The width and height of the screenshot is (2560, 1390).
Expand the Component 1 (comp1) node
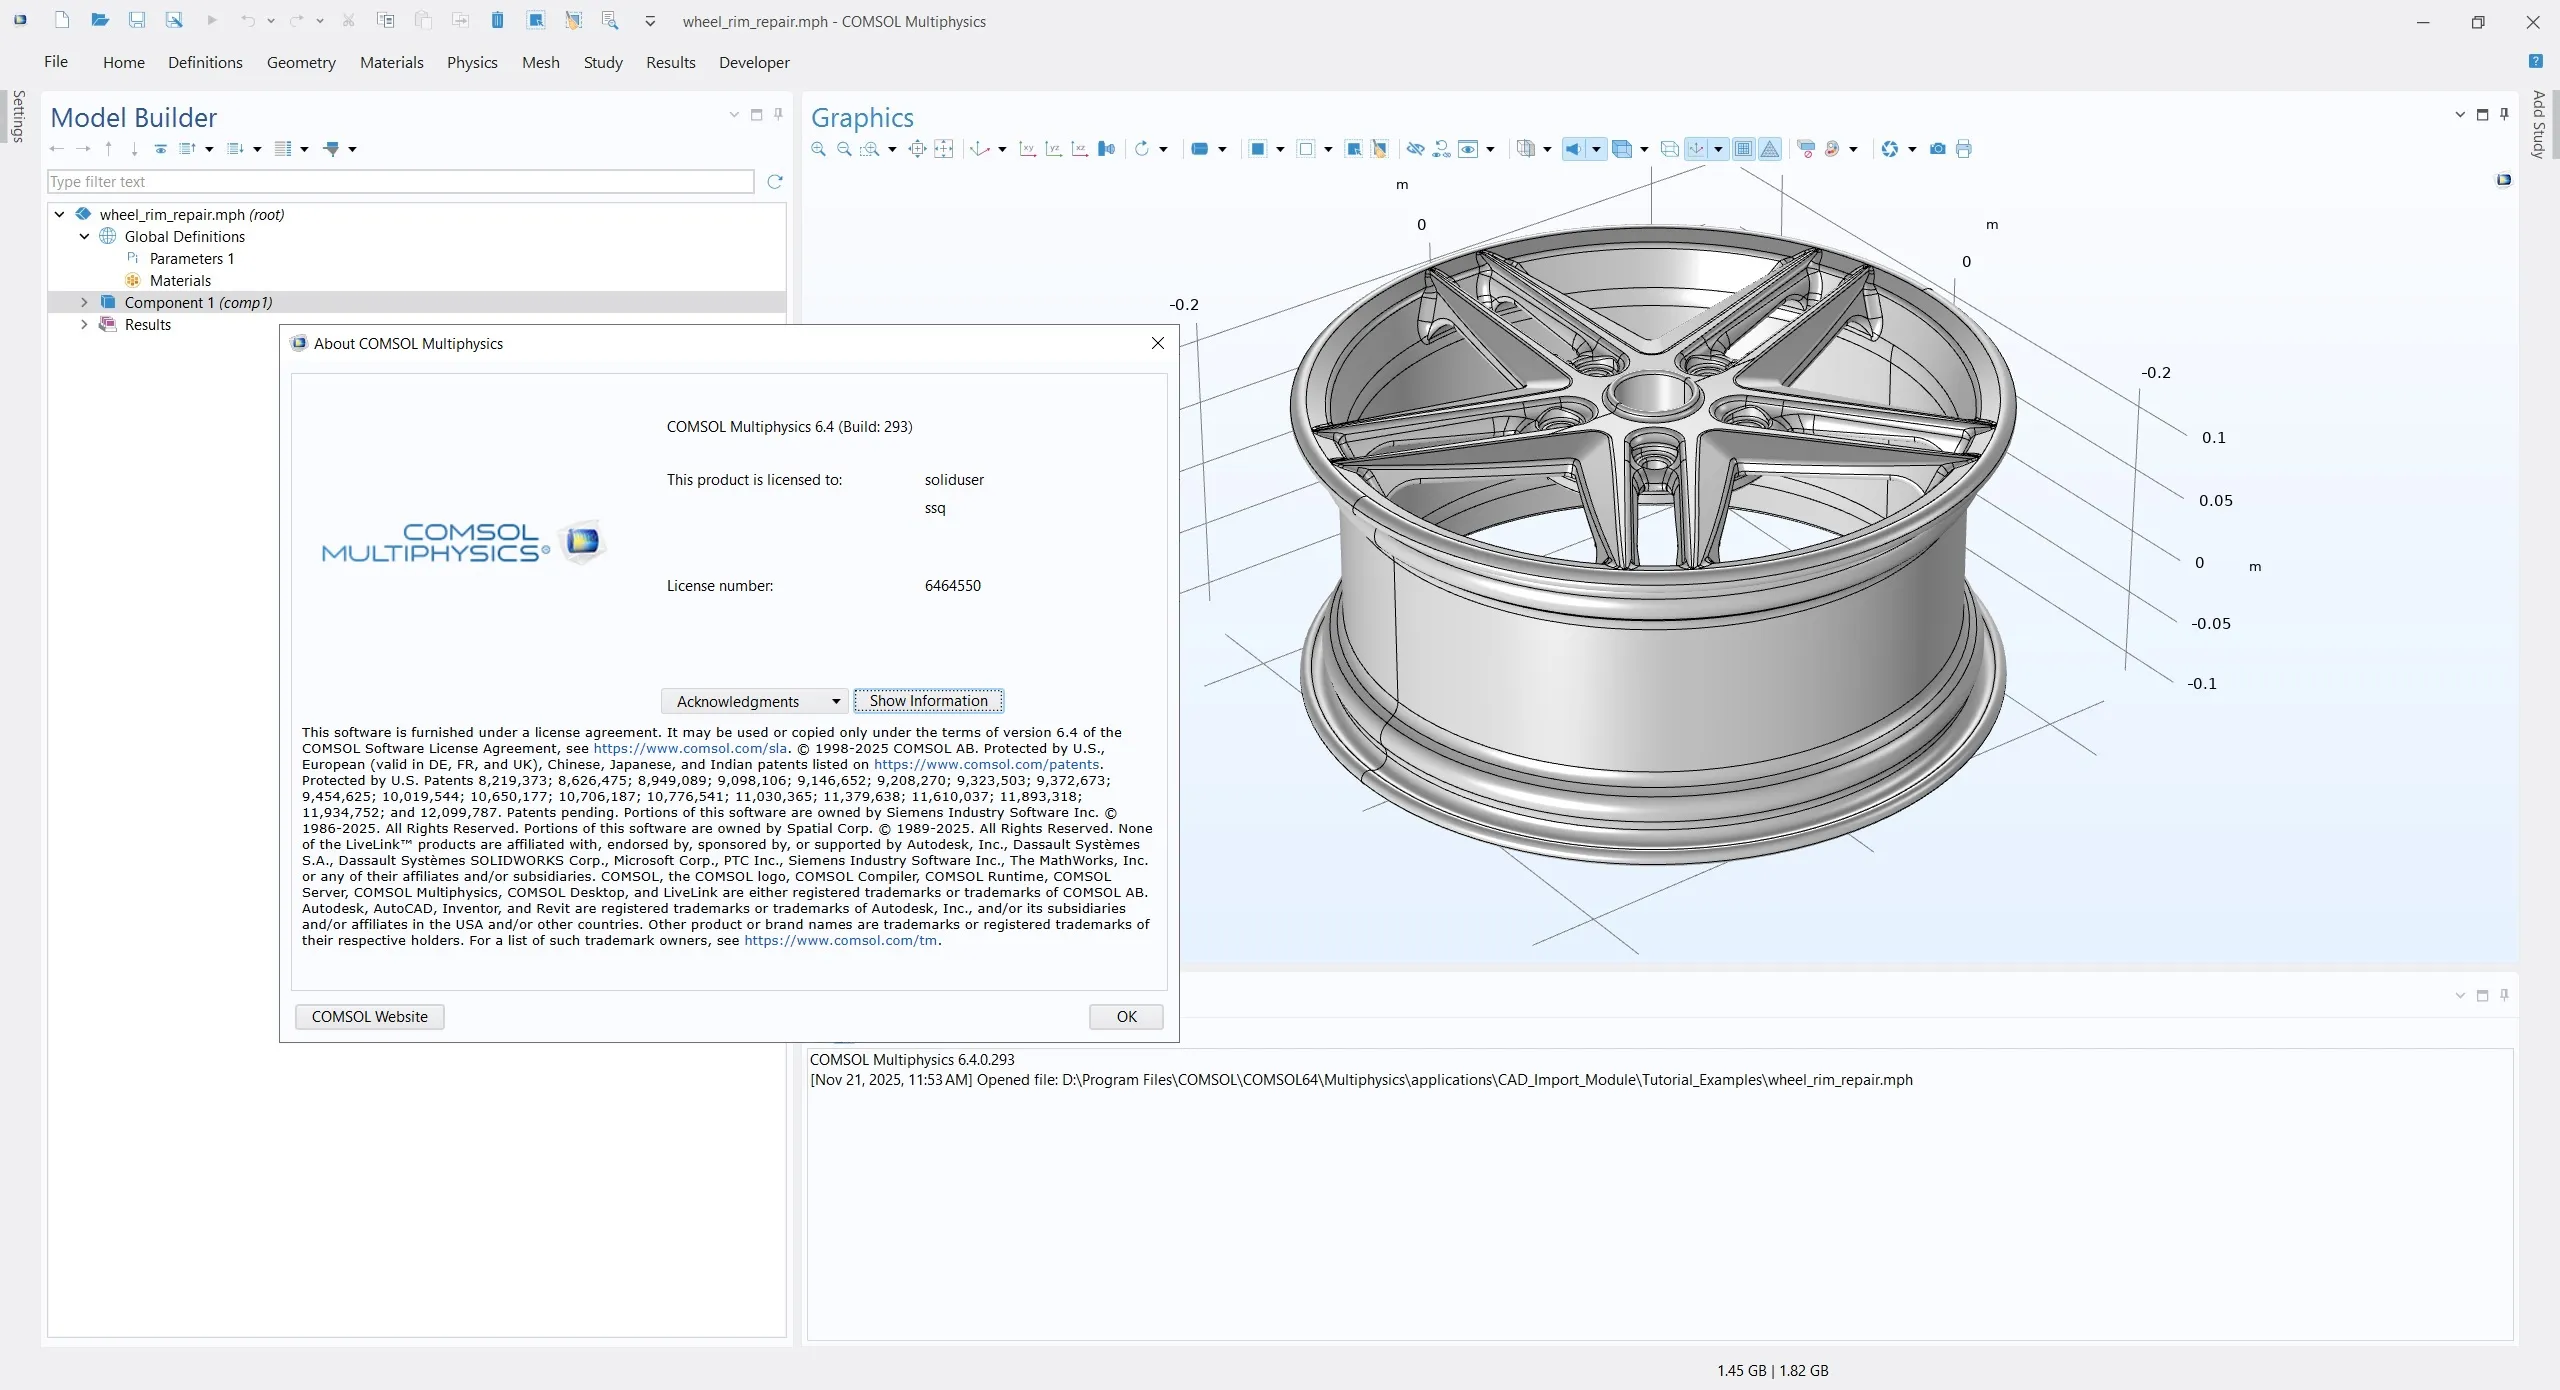coord(84,302)
